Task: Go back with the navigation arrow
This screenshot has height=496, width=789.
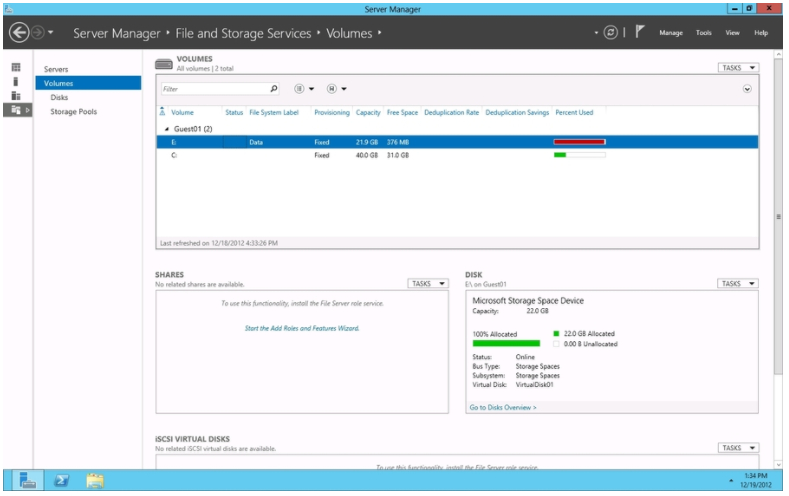Action: tap(19, 33)
